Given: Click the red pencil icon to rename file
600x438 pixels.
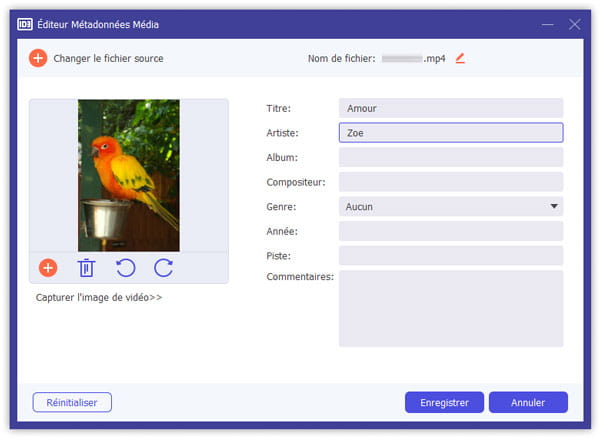Looking at the screenshot, I should [x=460, y=58].
